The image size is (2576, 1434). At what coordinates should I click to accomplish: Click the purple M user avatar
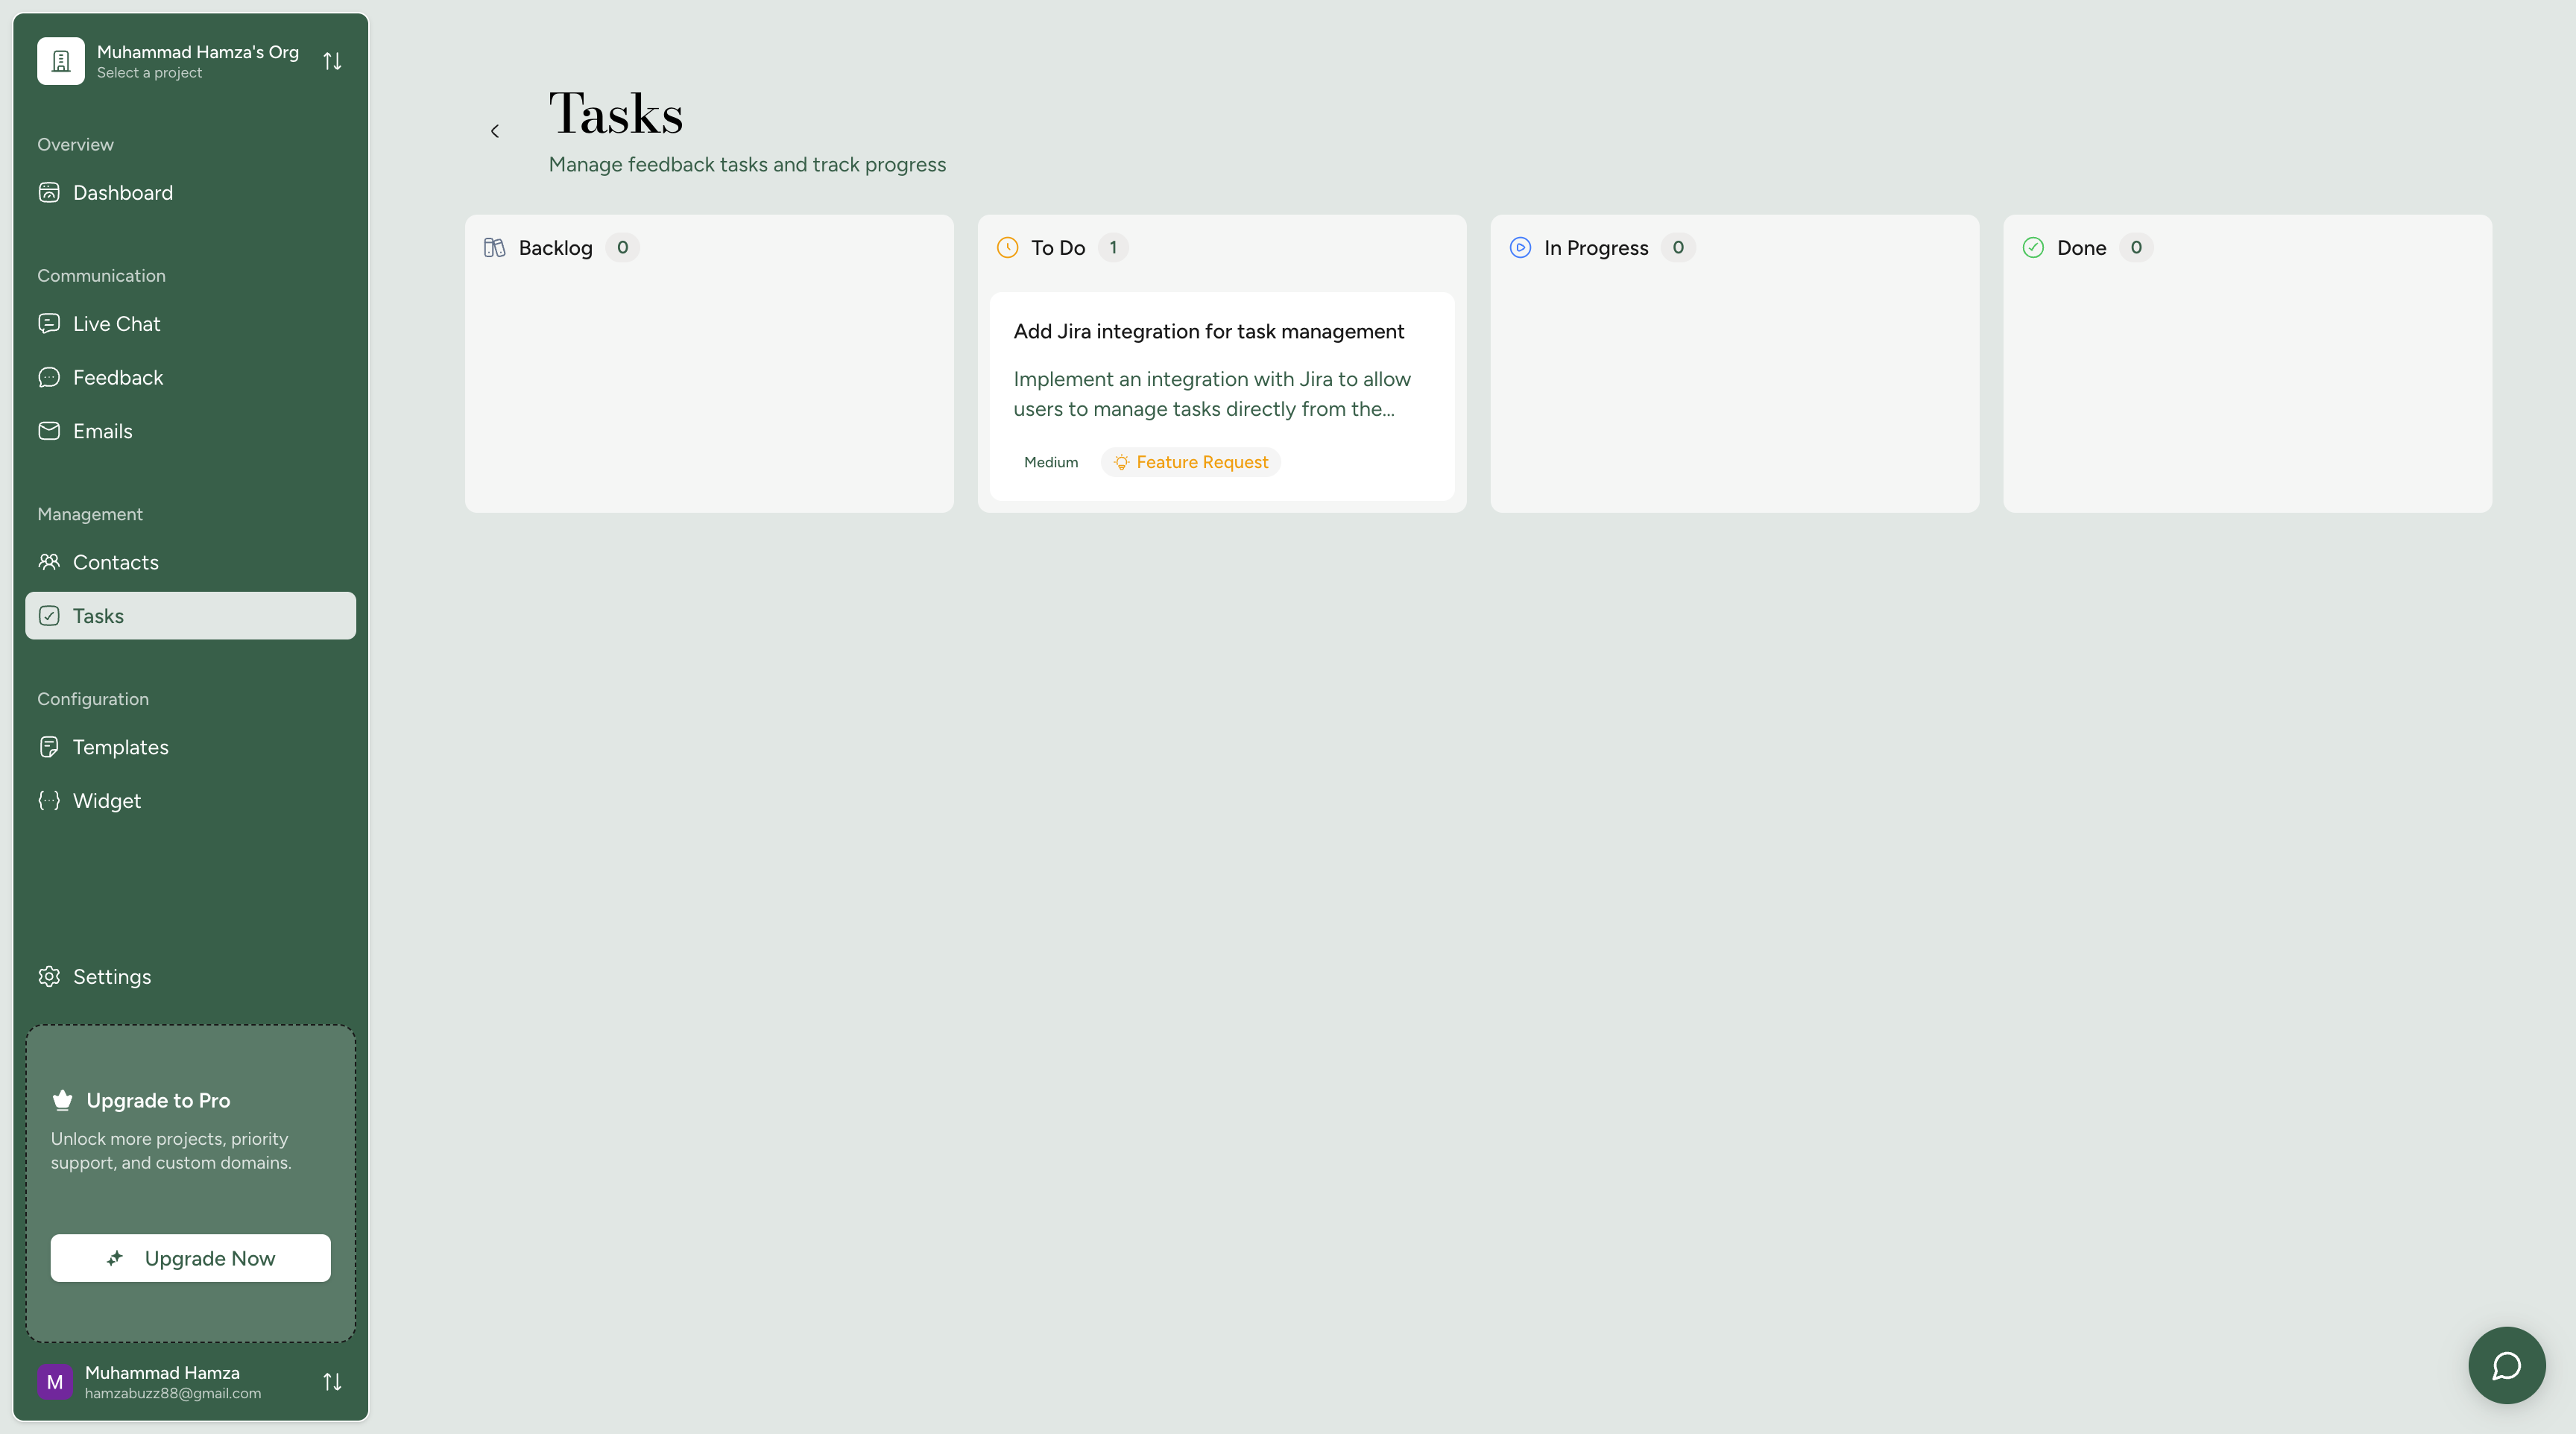point(55,1381)
